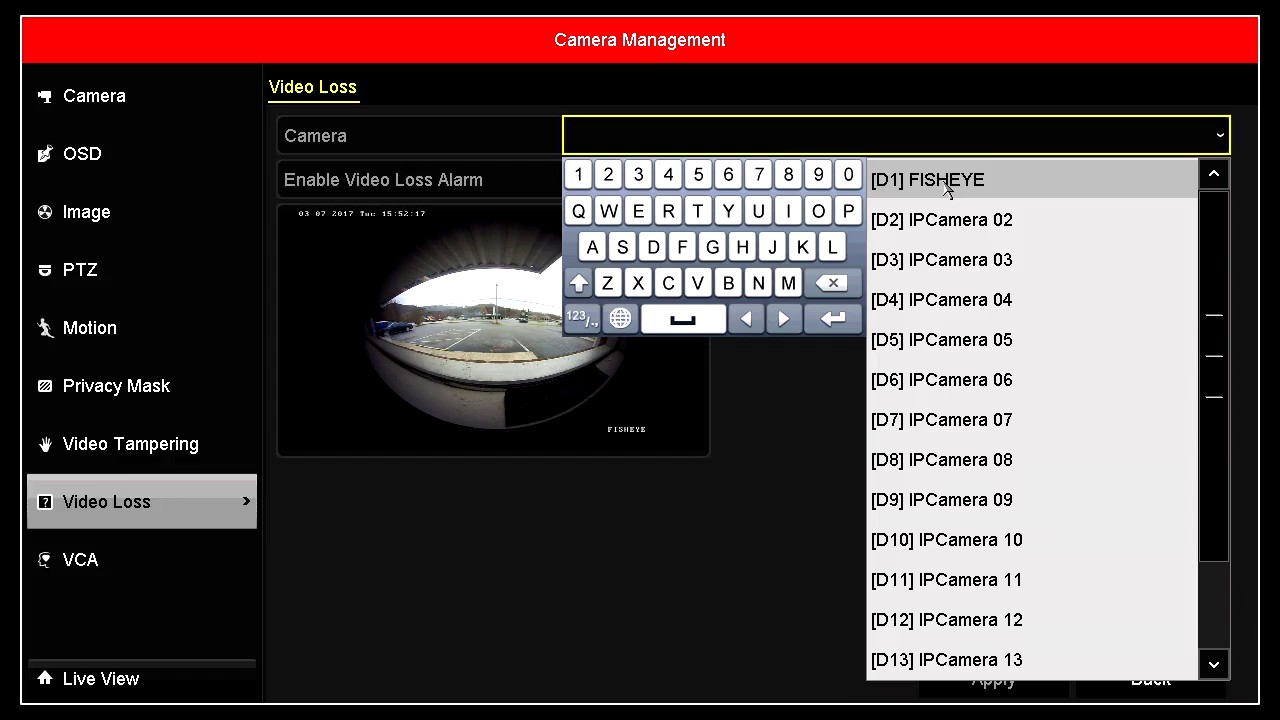Screen dimensions: 1280x720
Task: Click the Image palette icon
Action: (x=45, y=212)
